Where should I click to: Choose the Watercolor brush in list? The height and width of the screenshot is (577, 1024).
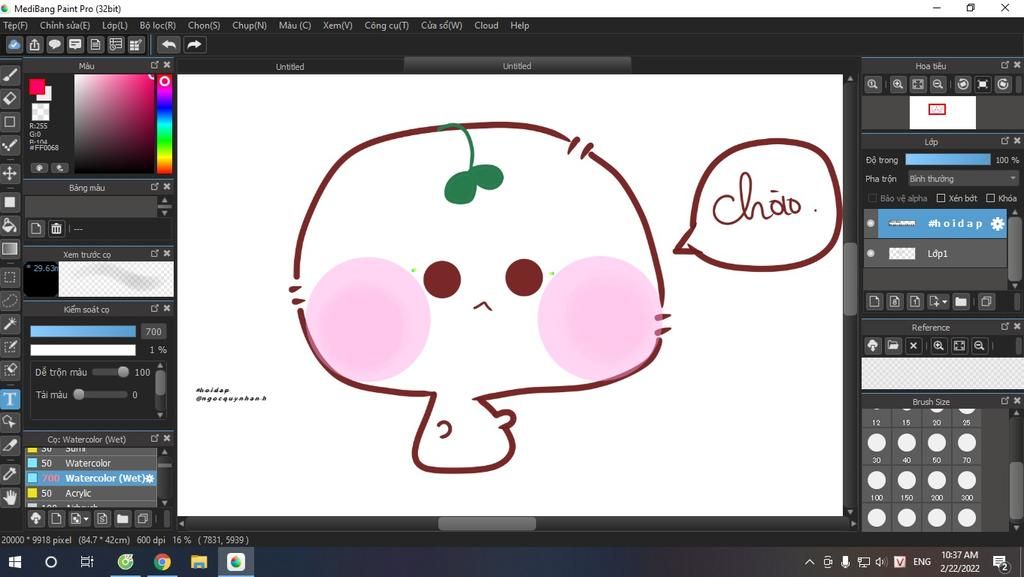coord(91,463)
